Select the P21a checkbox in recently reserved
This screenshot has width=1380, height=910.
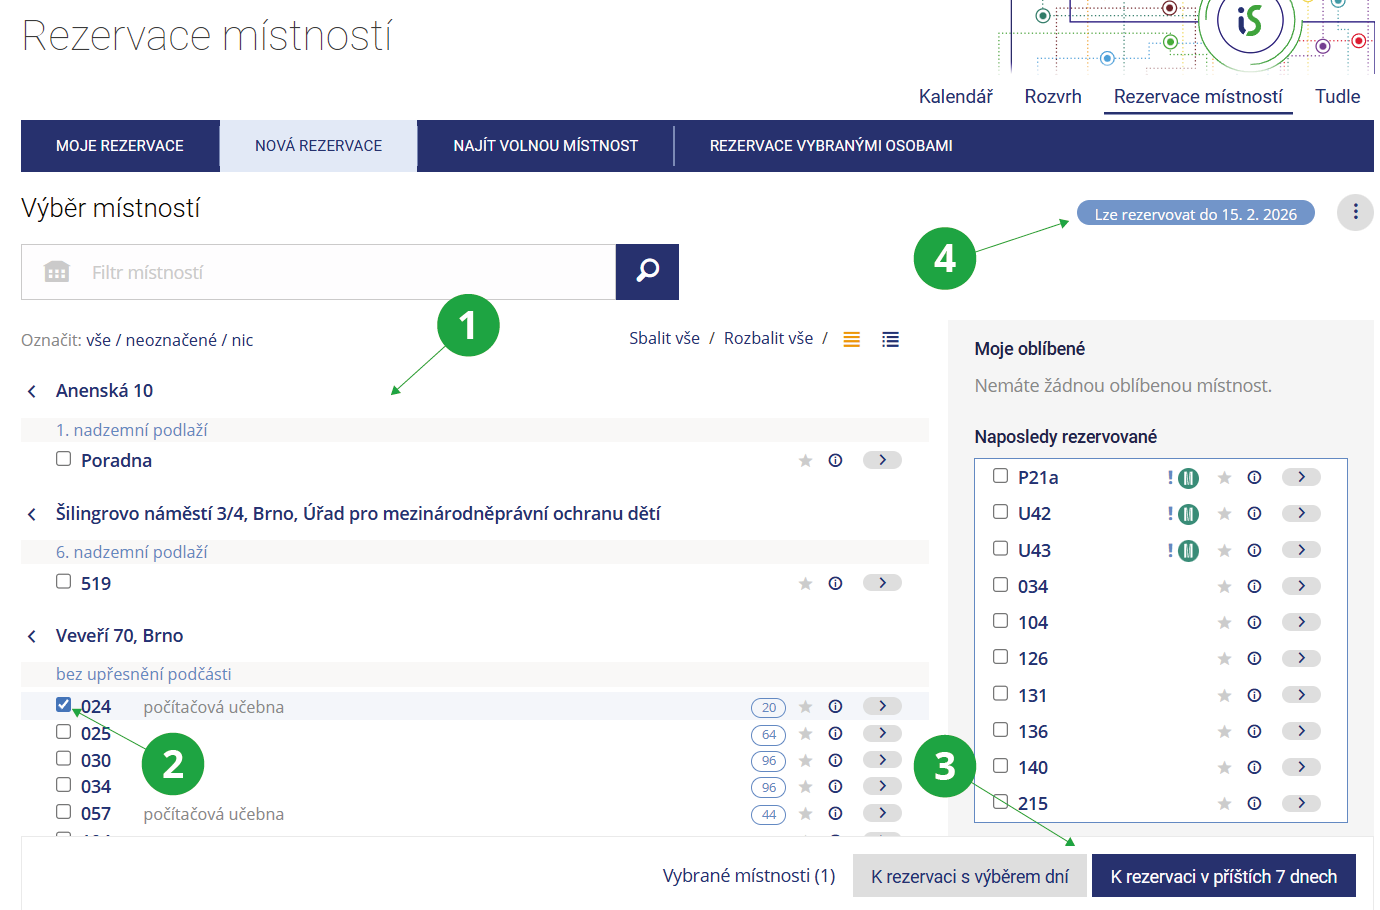tap(1000, 476)
